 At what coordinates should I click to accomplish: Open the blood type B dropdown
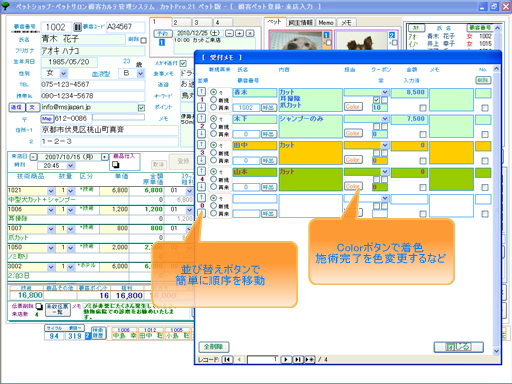click(x=141, y=73)
